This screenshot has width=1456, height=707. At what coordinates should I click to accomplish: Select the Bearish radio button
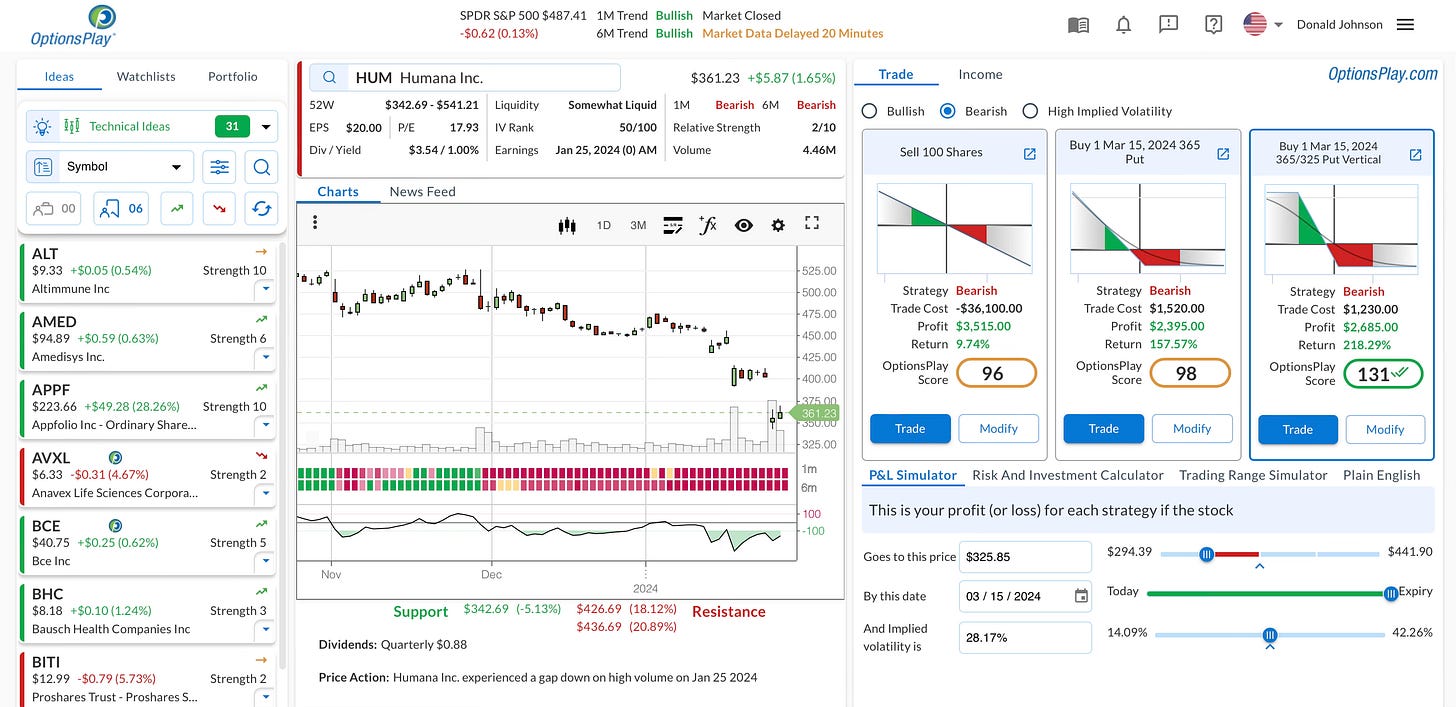tap(948, 111)
